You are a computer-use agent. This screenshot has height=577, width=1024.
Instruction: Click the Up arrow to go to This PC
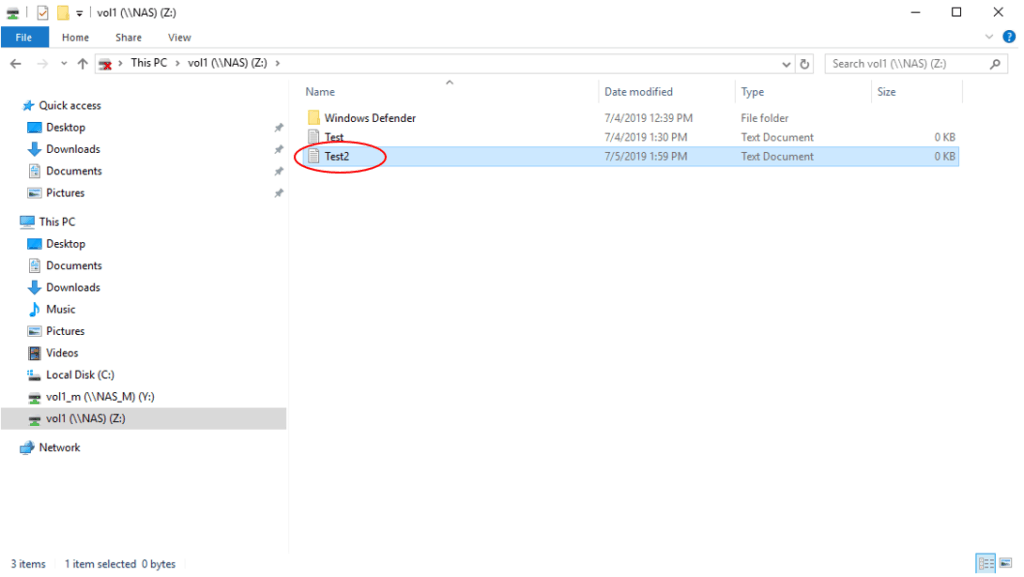coord(81,62)
